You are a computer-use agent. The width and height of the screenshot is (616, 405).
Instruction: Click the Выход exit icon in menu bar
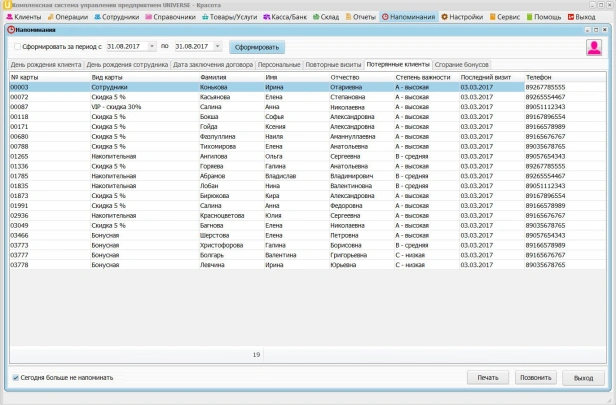pyautogui.click(x=571, y=17)
